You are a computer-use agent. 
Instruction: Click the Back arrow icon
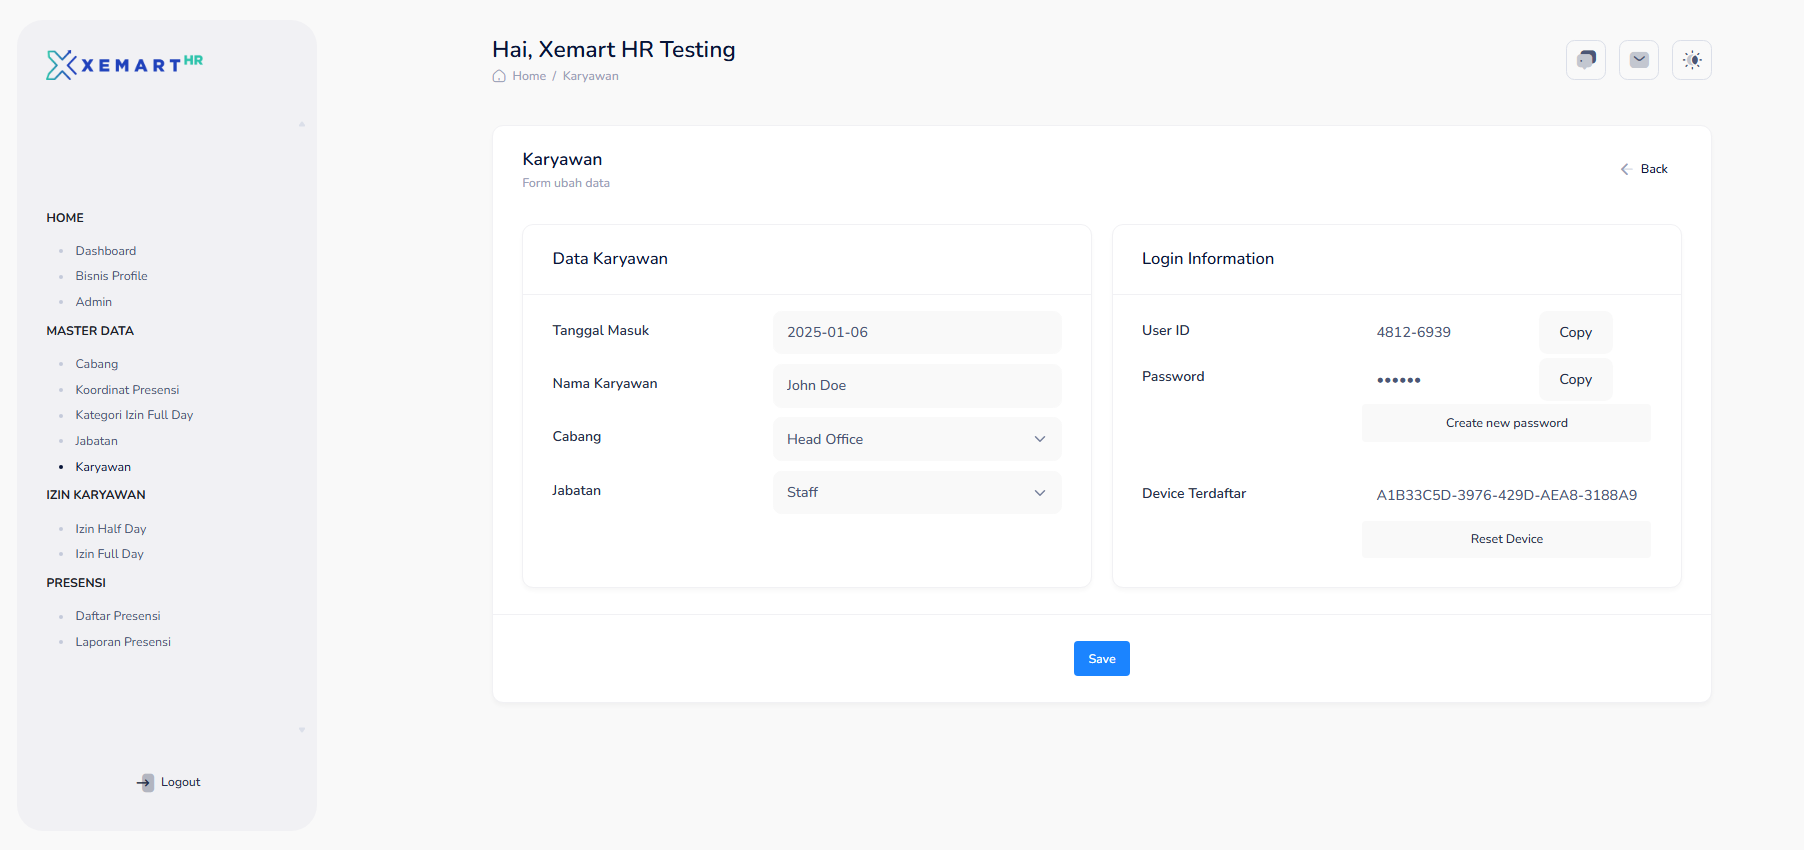(1625, 169)
